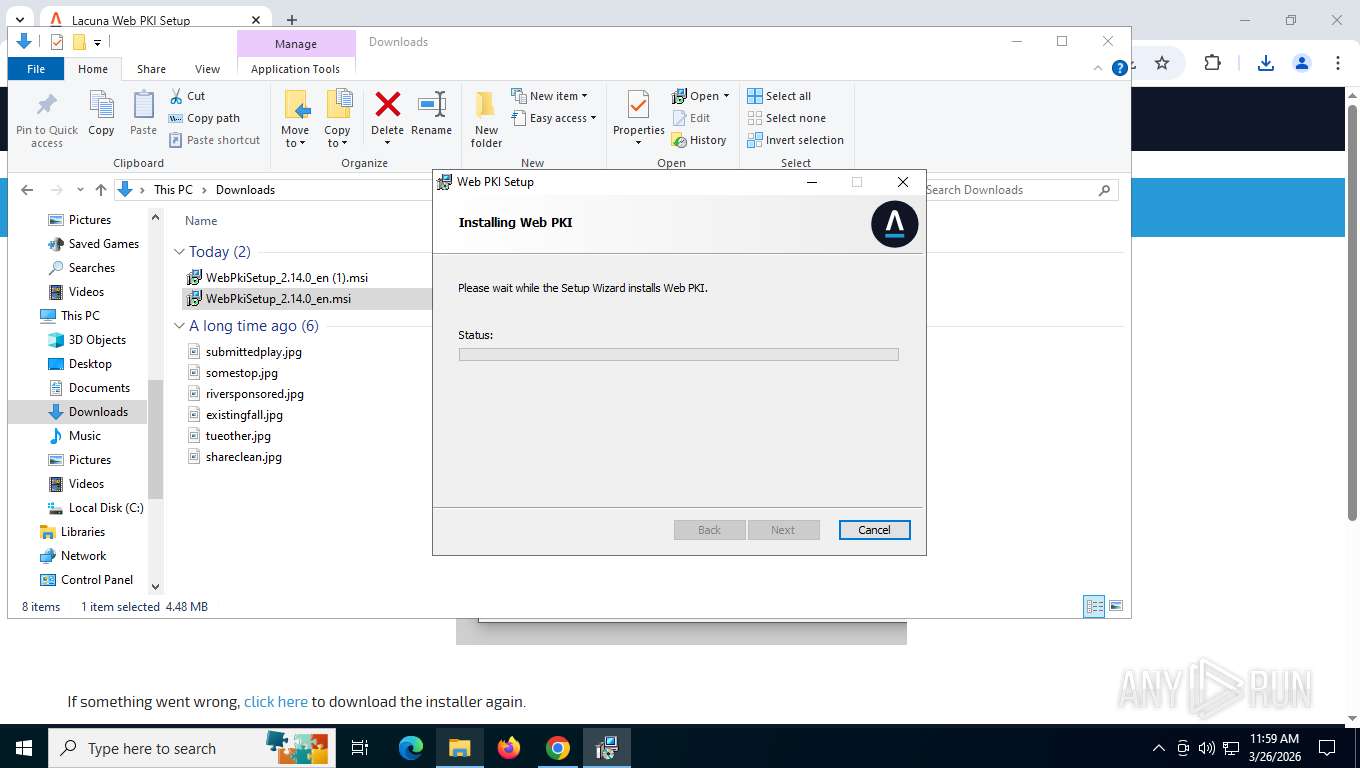Switch to the View ribbon tab
The height and width of the screenshot is (768, 1360).
click(207, 69)
